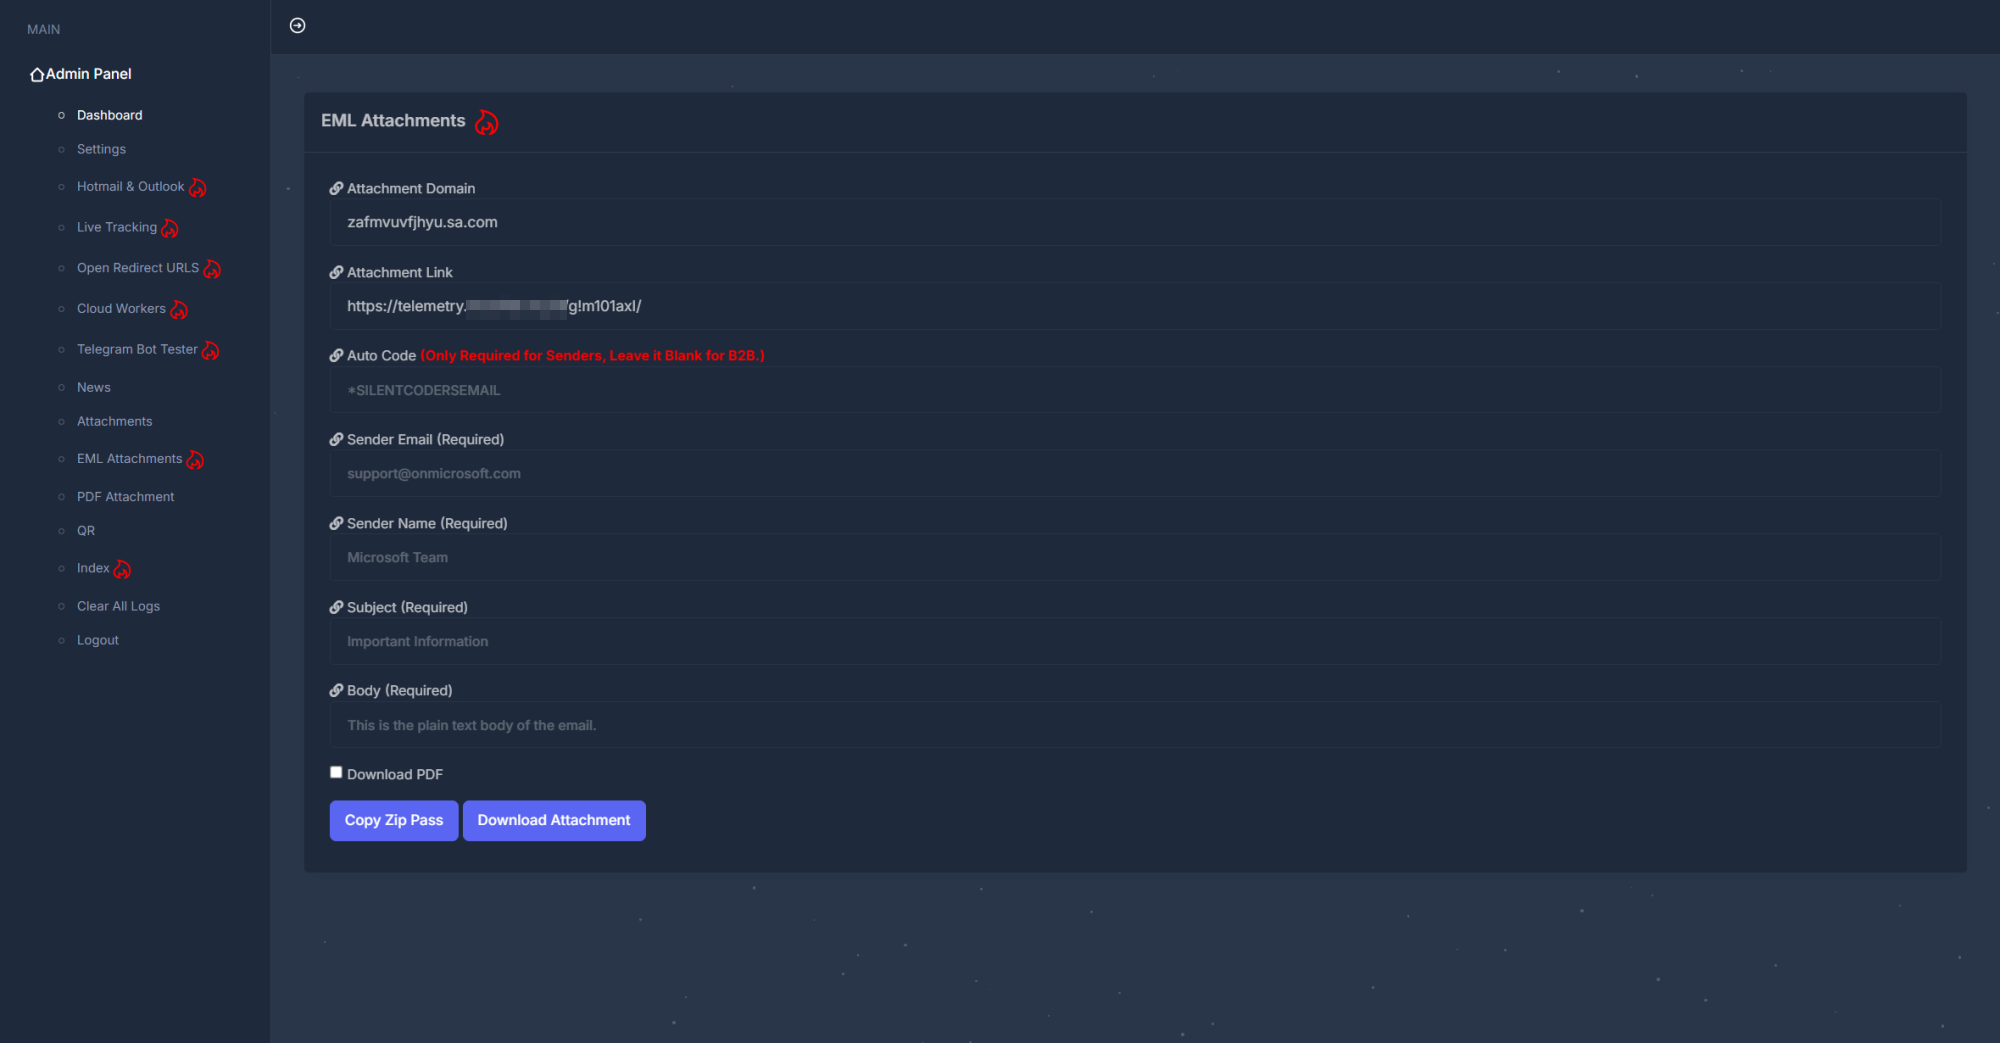This screenshot has height=1043, width=2000.
Task: Click the flame icon beside the EML Attachments heading
Action: click(486, 122)
